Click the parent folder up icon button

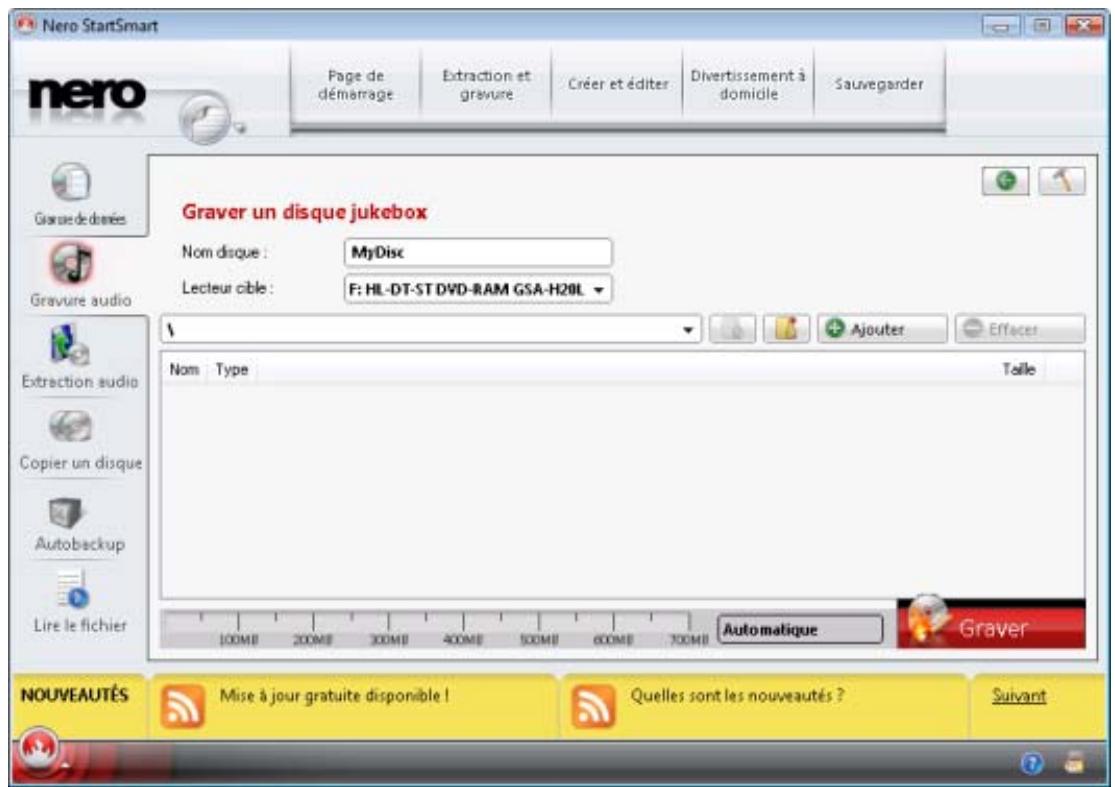tap(732, 329)
